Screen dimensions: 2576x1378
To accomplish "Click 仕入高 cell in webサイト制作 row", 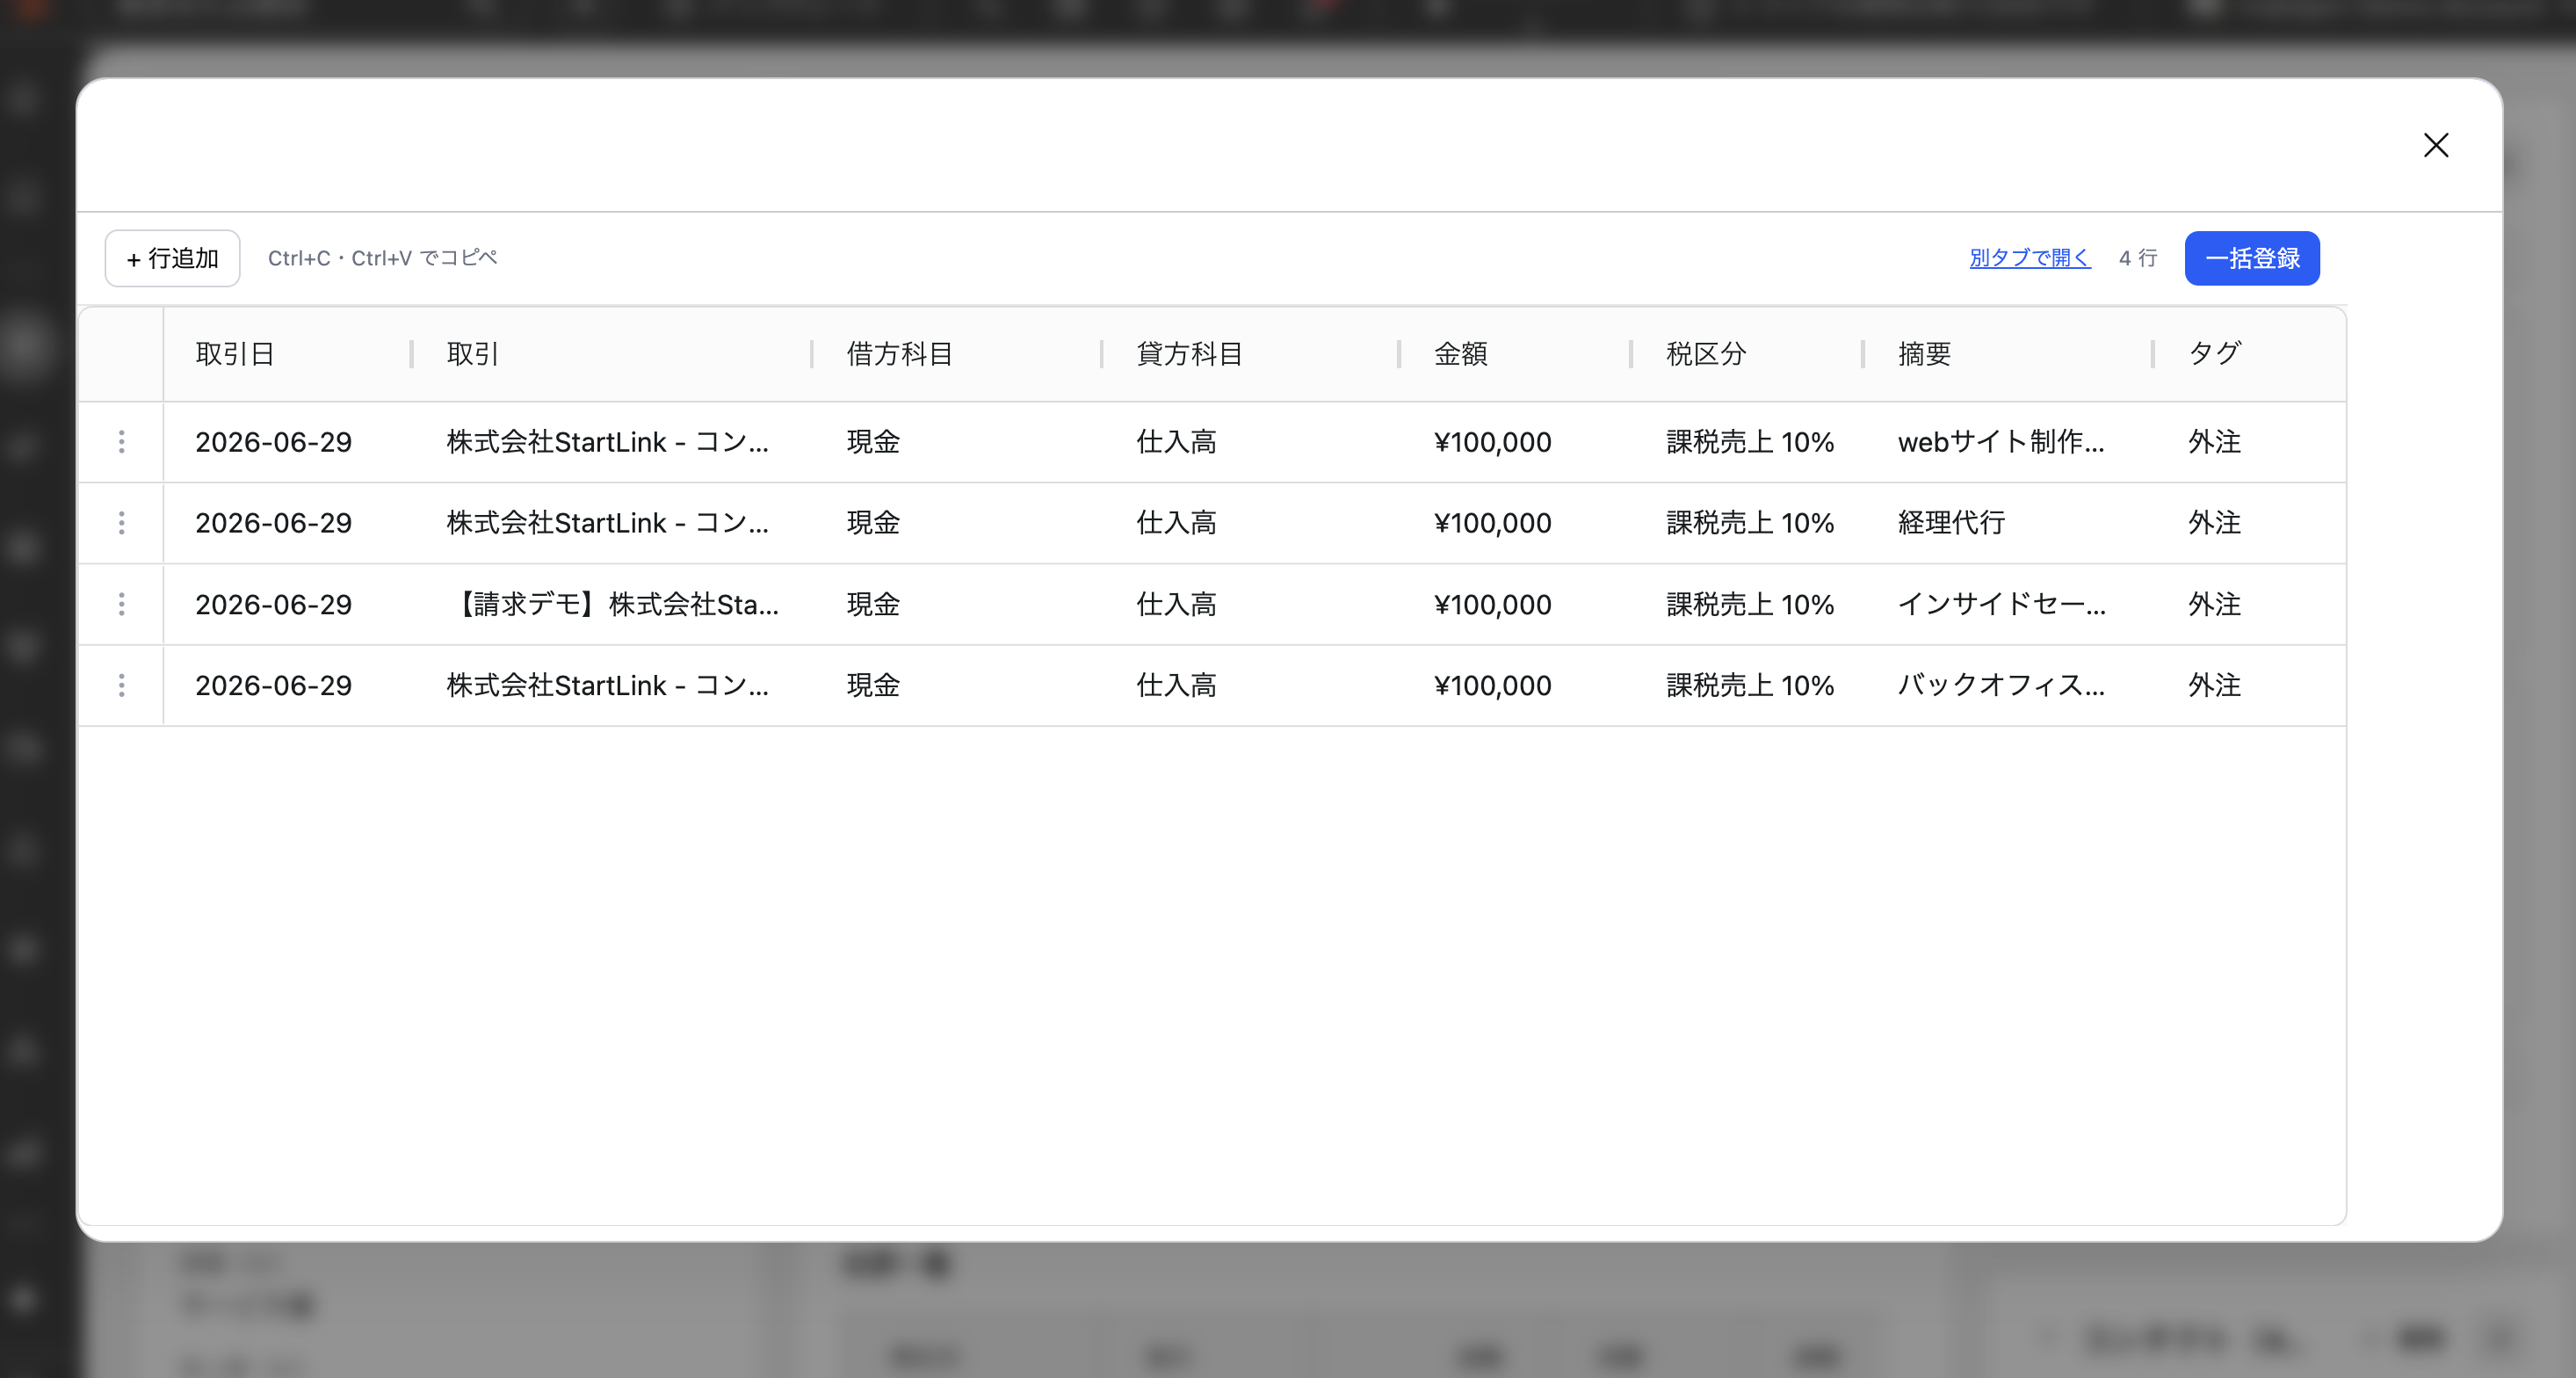I will [x=1250, y=442].
